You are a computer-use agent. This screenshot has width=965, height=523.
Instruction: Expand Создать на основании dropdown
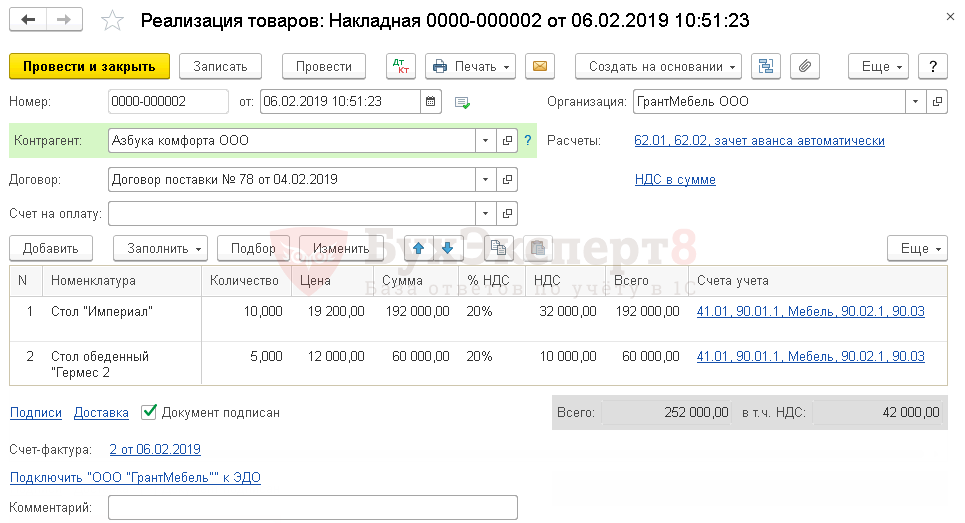click(x=659, y=66)
